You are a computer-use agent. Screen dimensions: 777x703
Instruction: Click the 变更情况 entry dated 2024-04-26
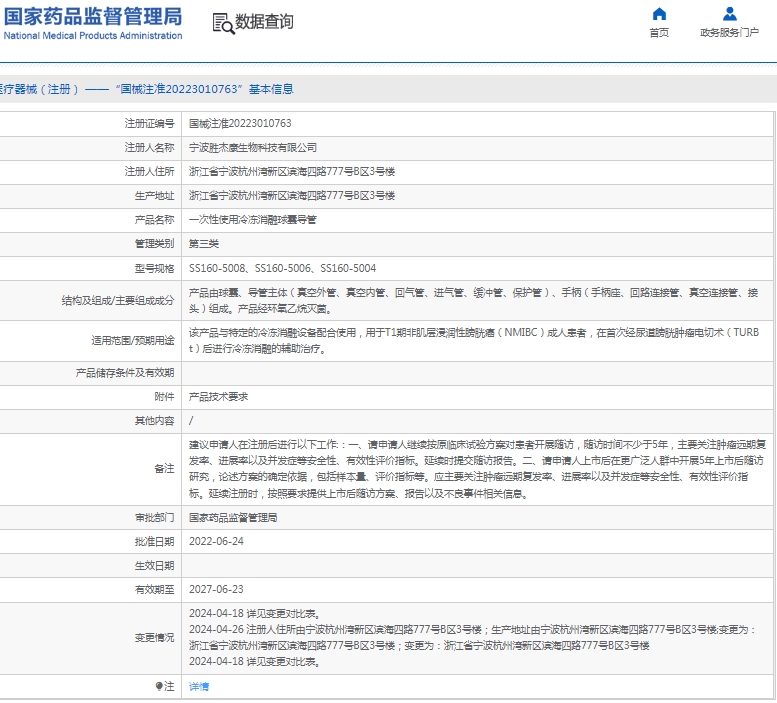(x=472, y=638)
